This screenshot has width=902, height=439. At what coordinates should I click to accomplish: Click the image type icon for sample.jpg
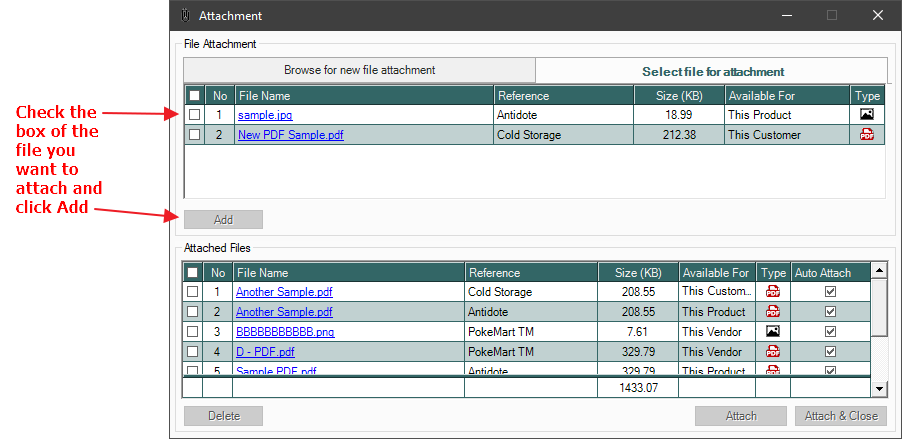[867, 115]
